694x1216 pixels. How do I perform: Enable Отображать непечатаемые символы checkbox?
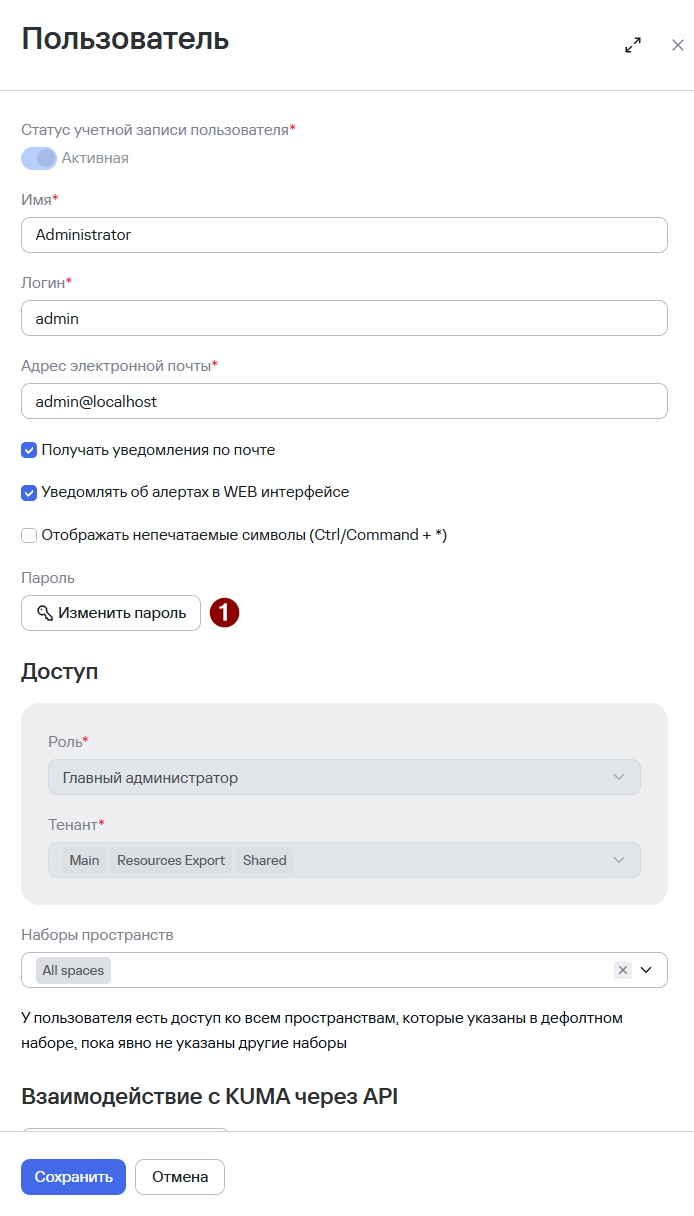coord(29,535)
